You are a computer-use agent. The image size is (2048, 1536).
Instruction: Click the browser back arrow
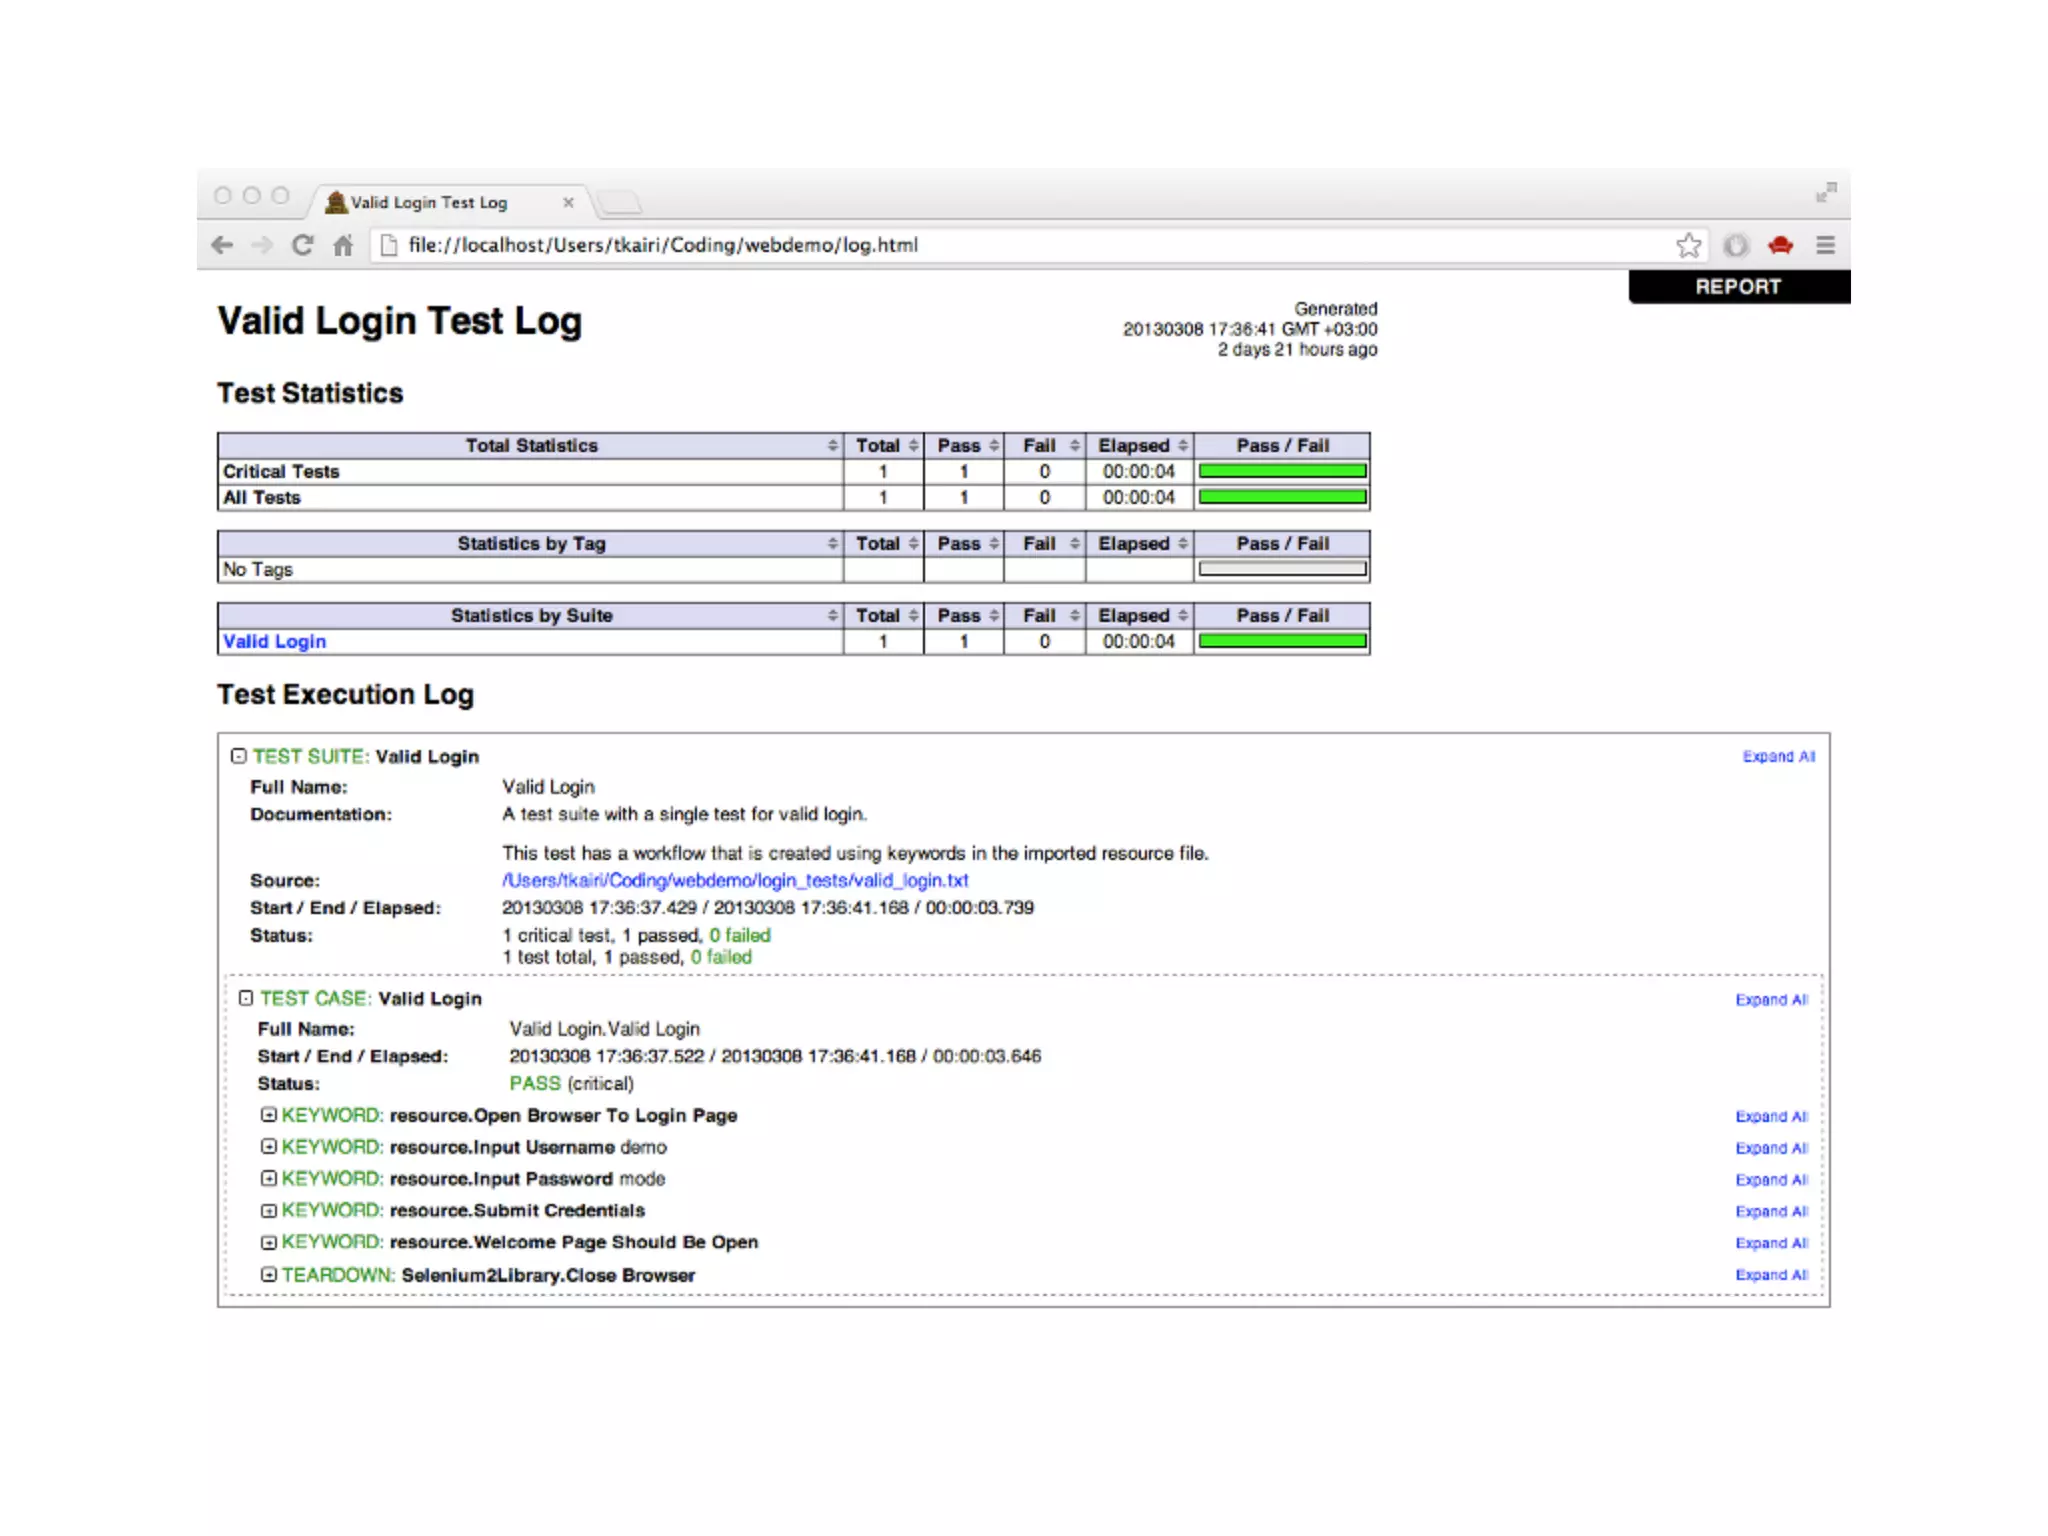tap(222, 245)
